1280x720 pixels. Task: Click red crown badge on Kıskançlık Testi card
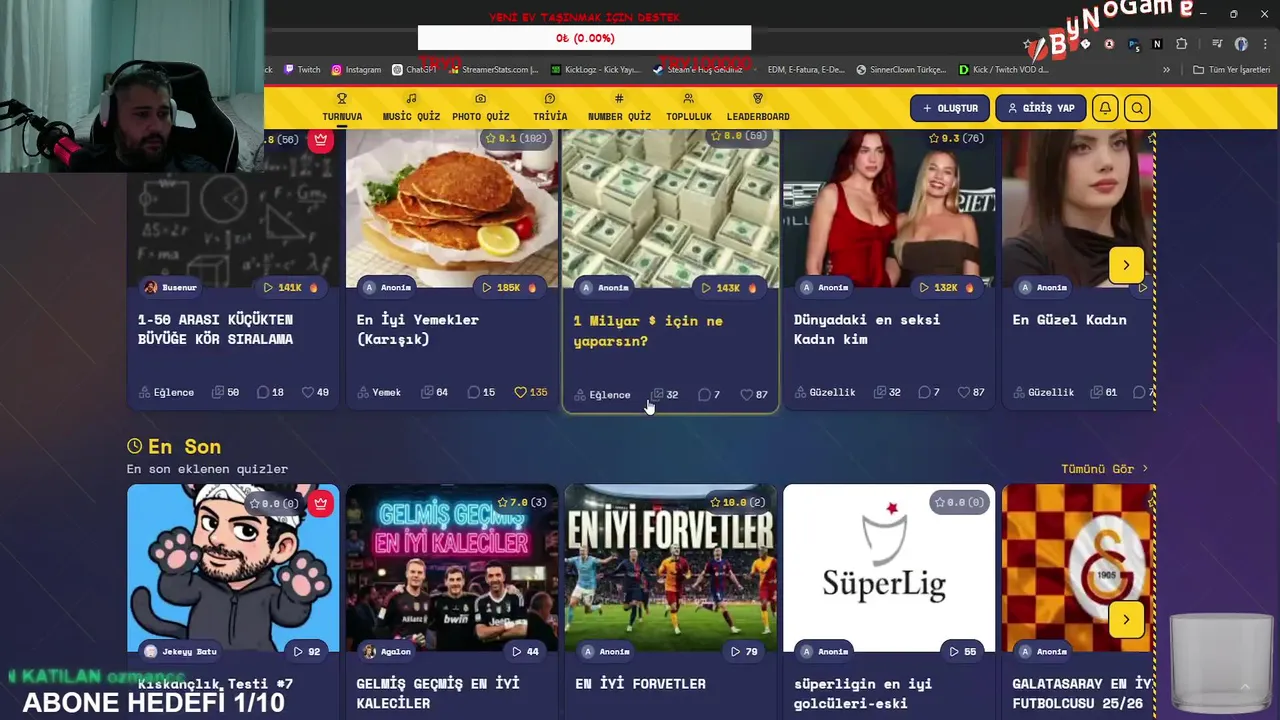pyautogui.click(x=320, y=503)
